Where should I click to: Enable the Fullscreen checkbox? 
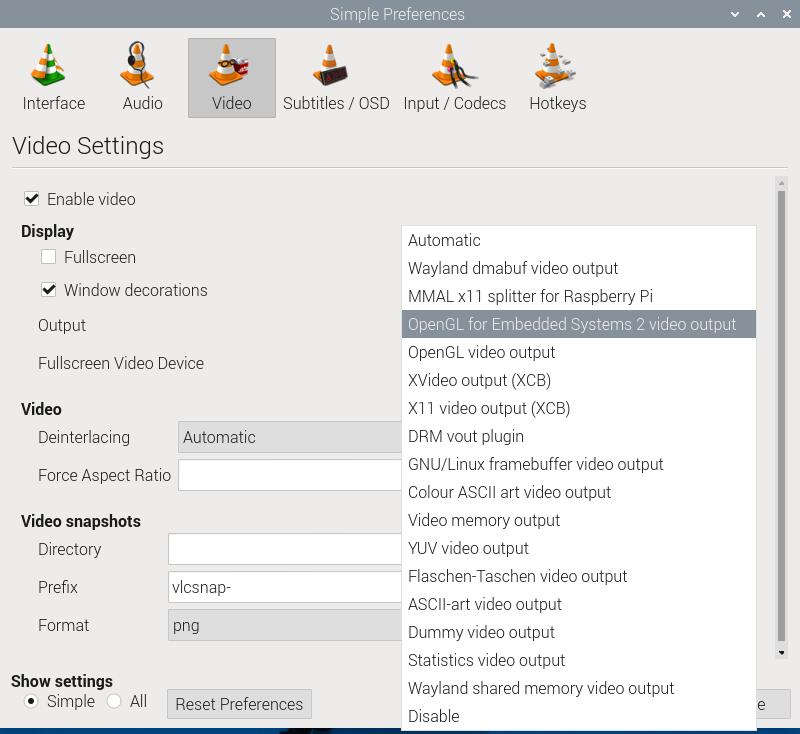click(x=48, y=257)
